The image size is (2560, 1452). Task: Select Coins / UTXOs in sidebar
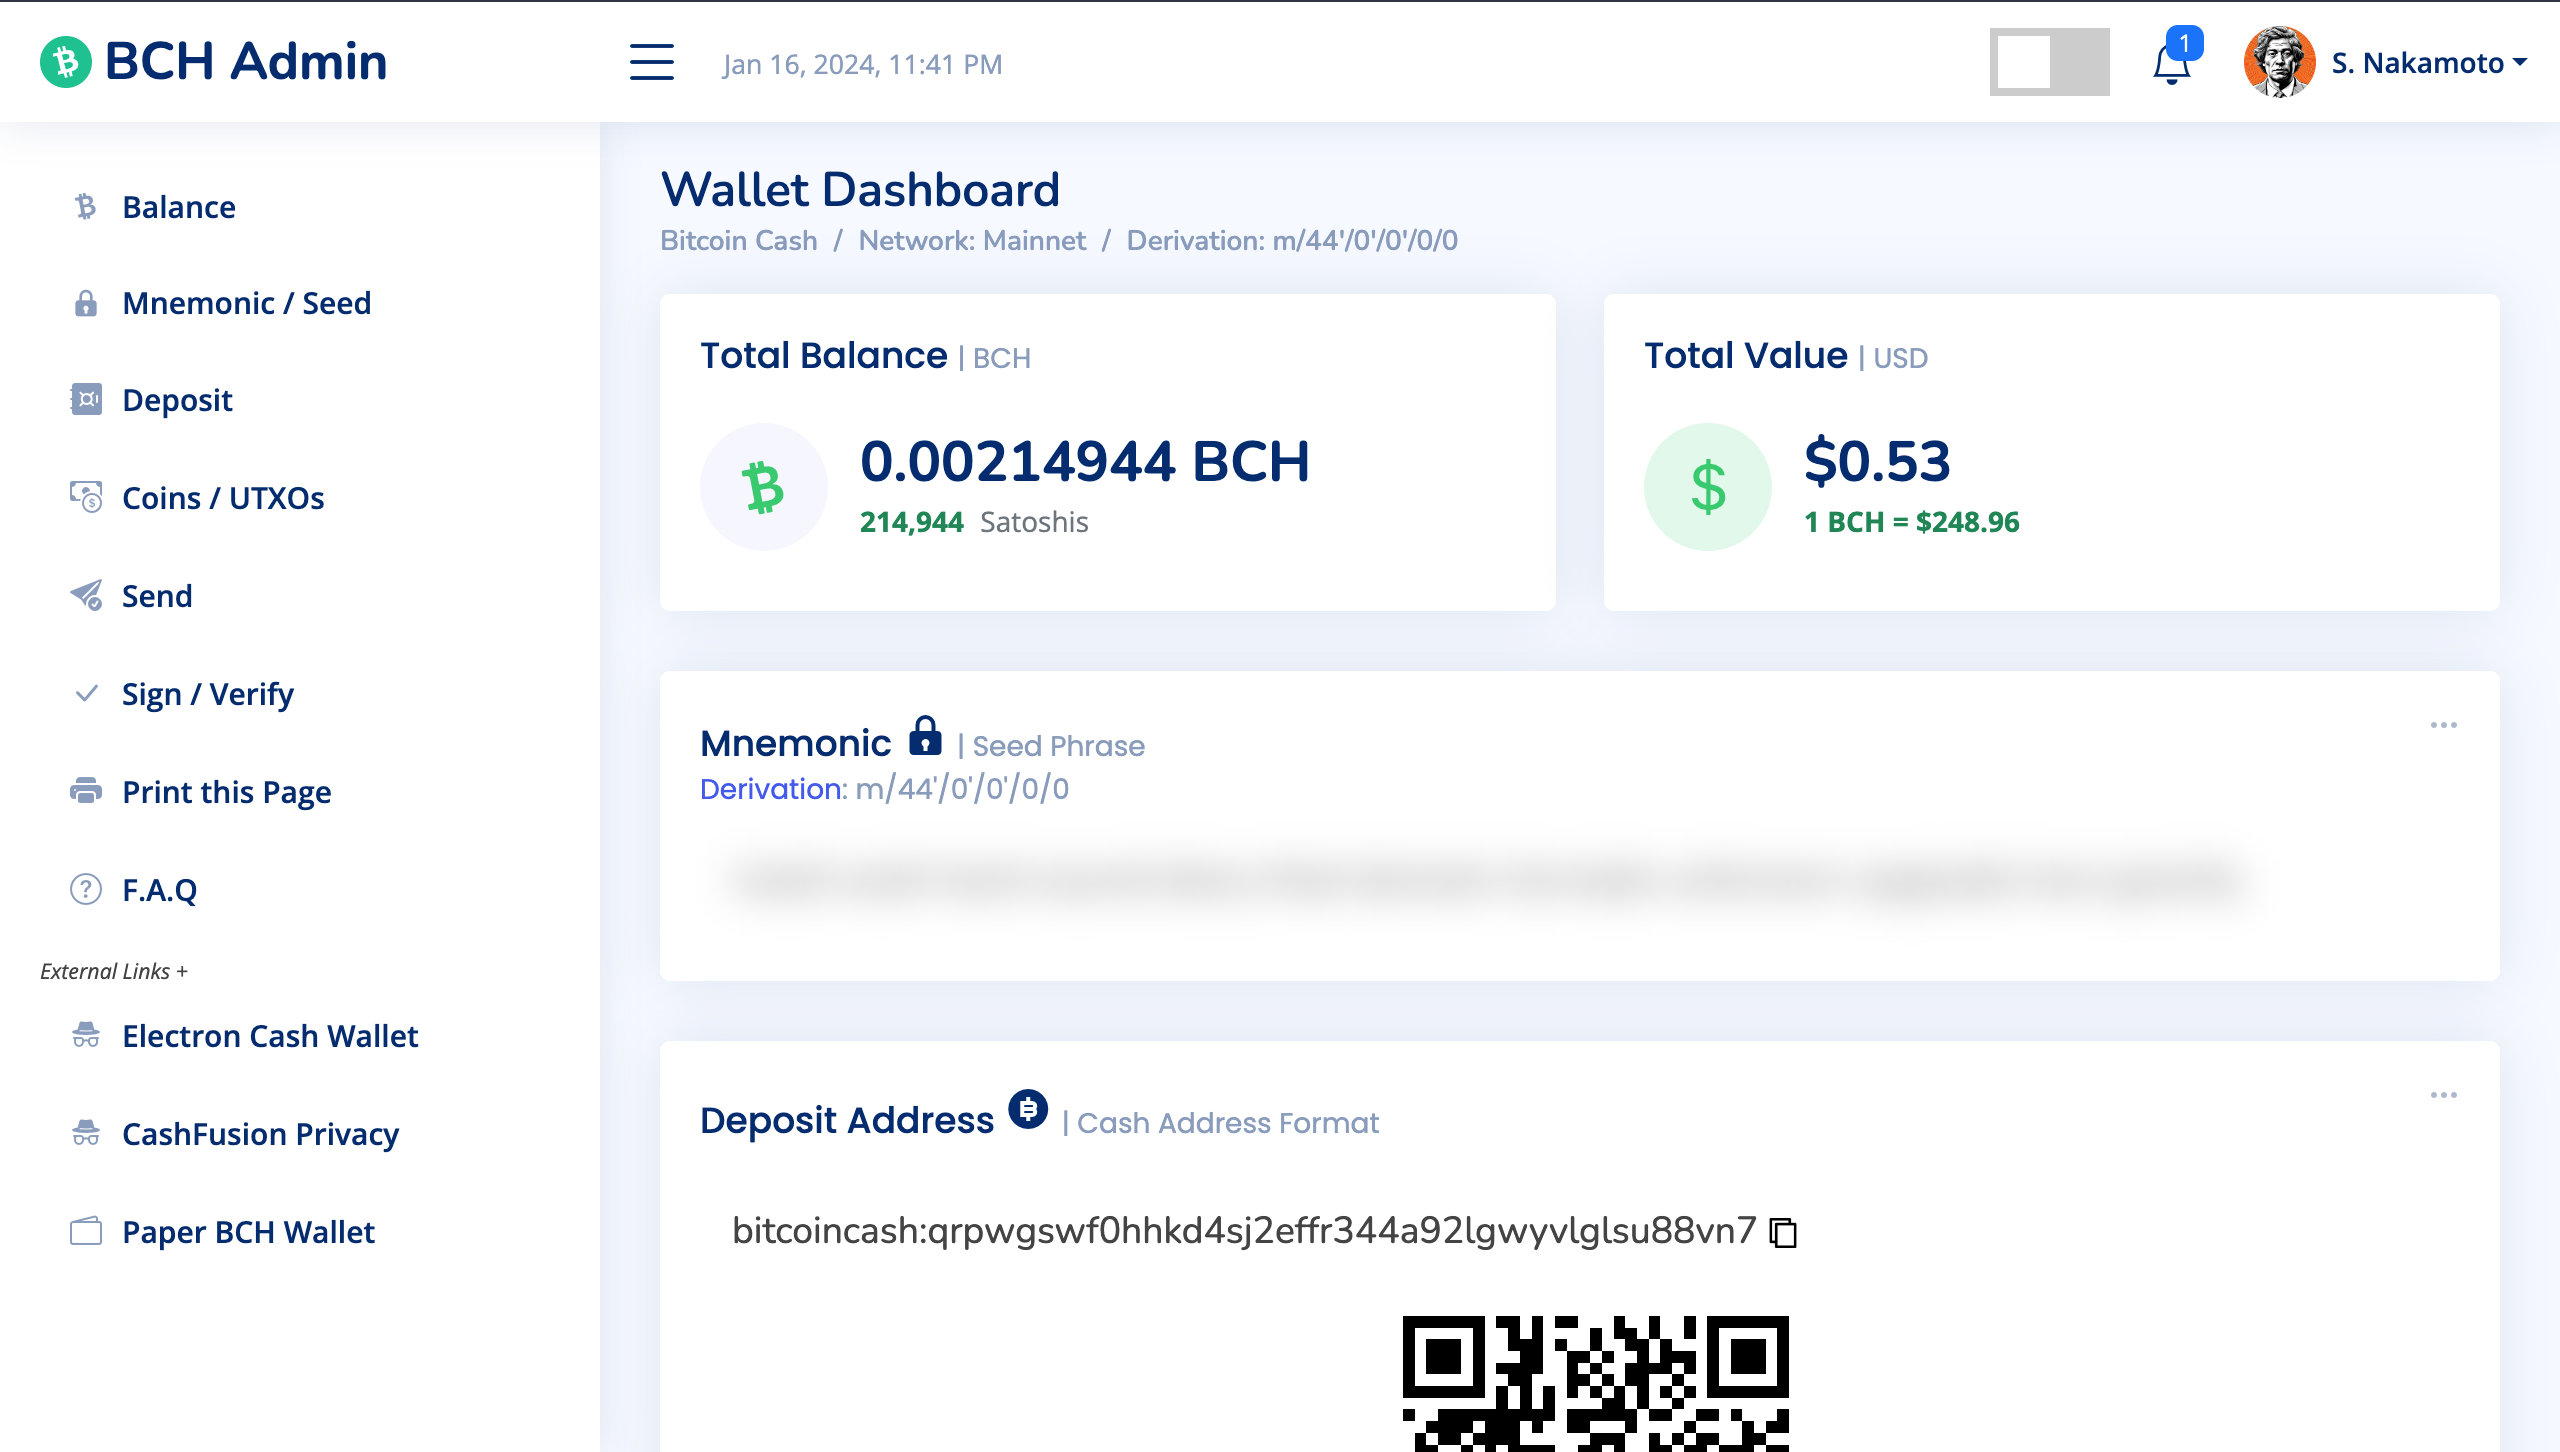(222, 498)
